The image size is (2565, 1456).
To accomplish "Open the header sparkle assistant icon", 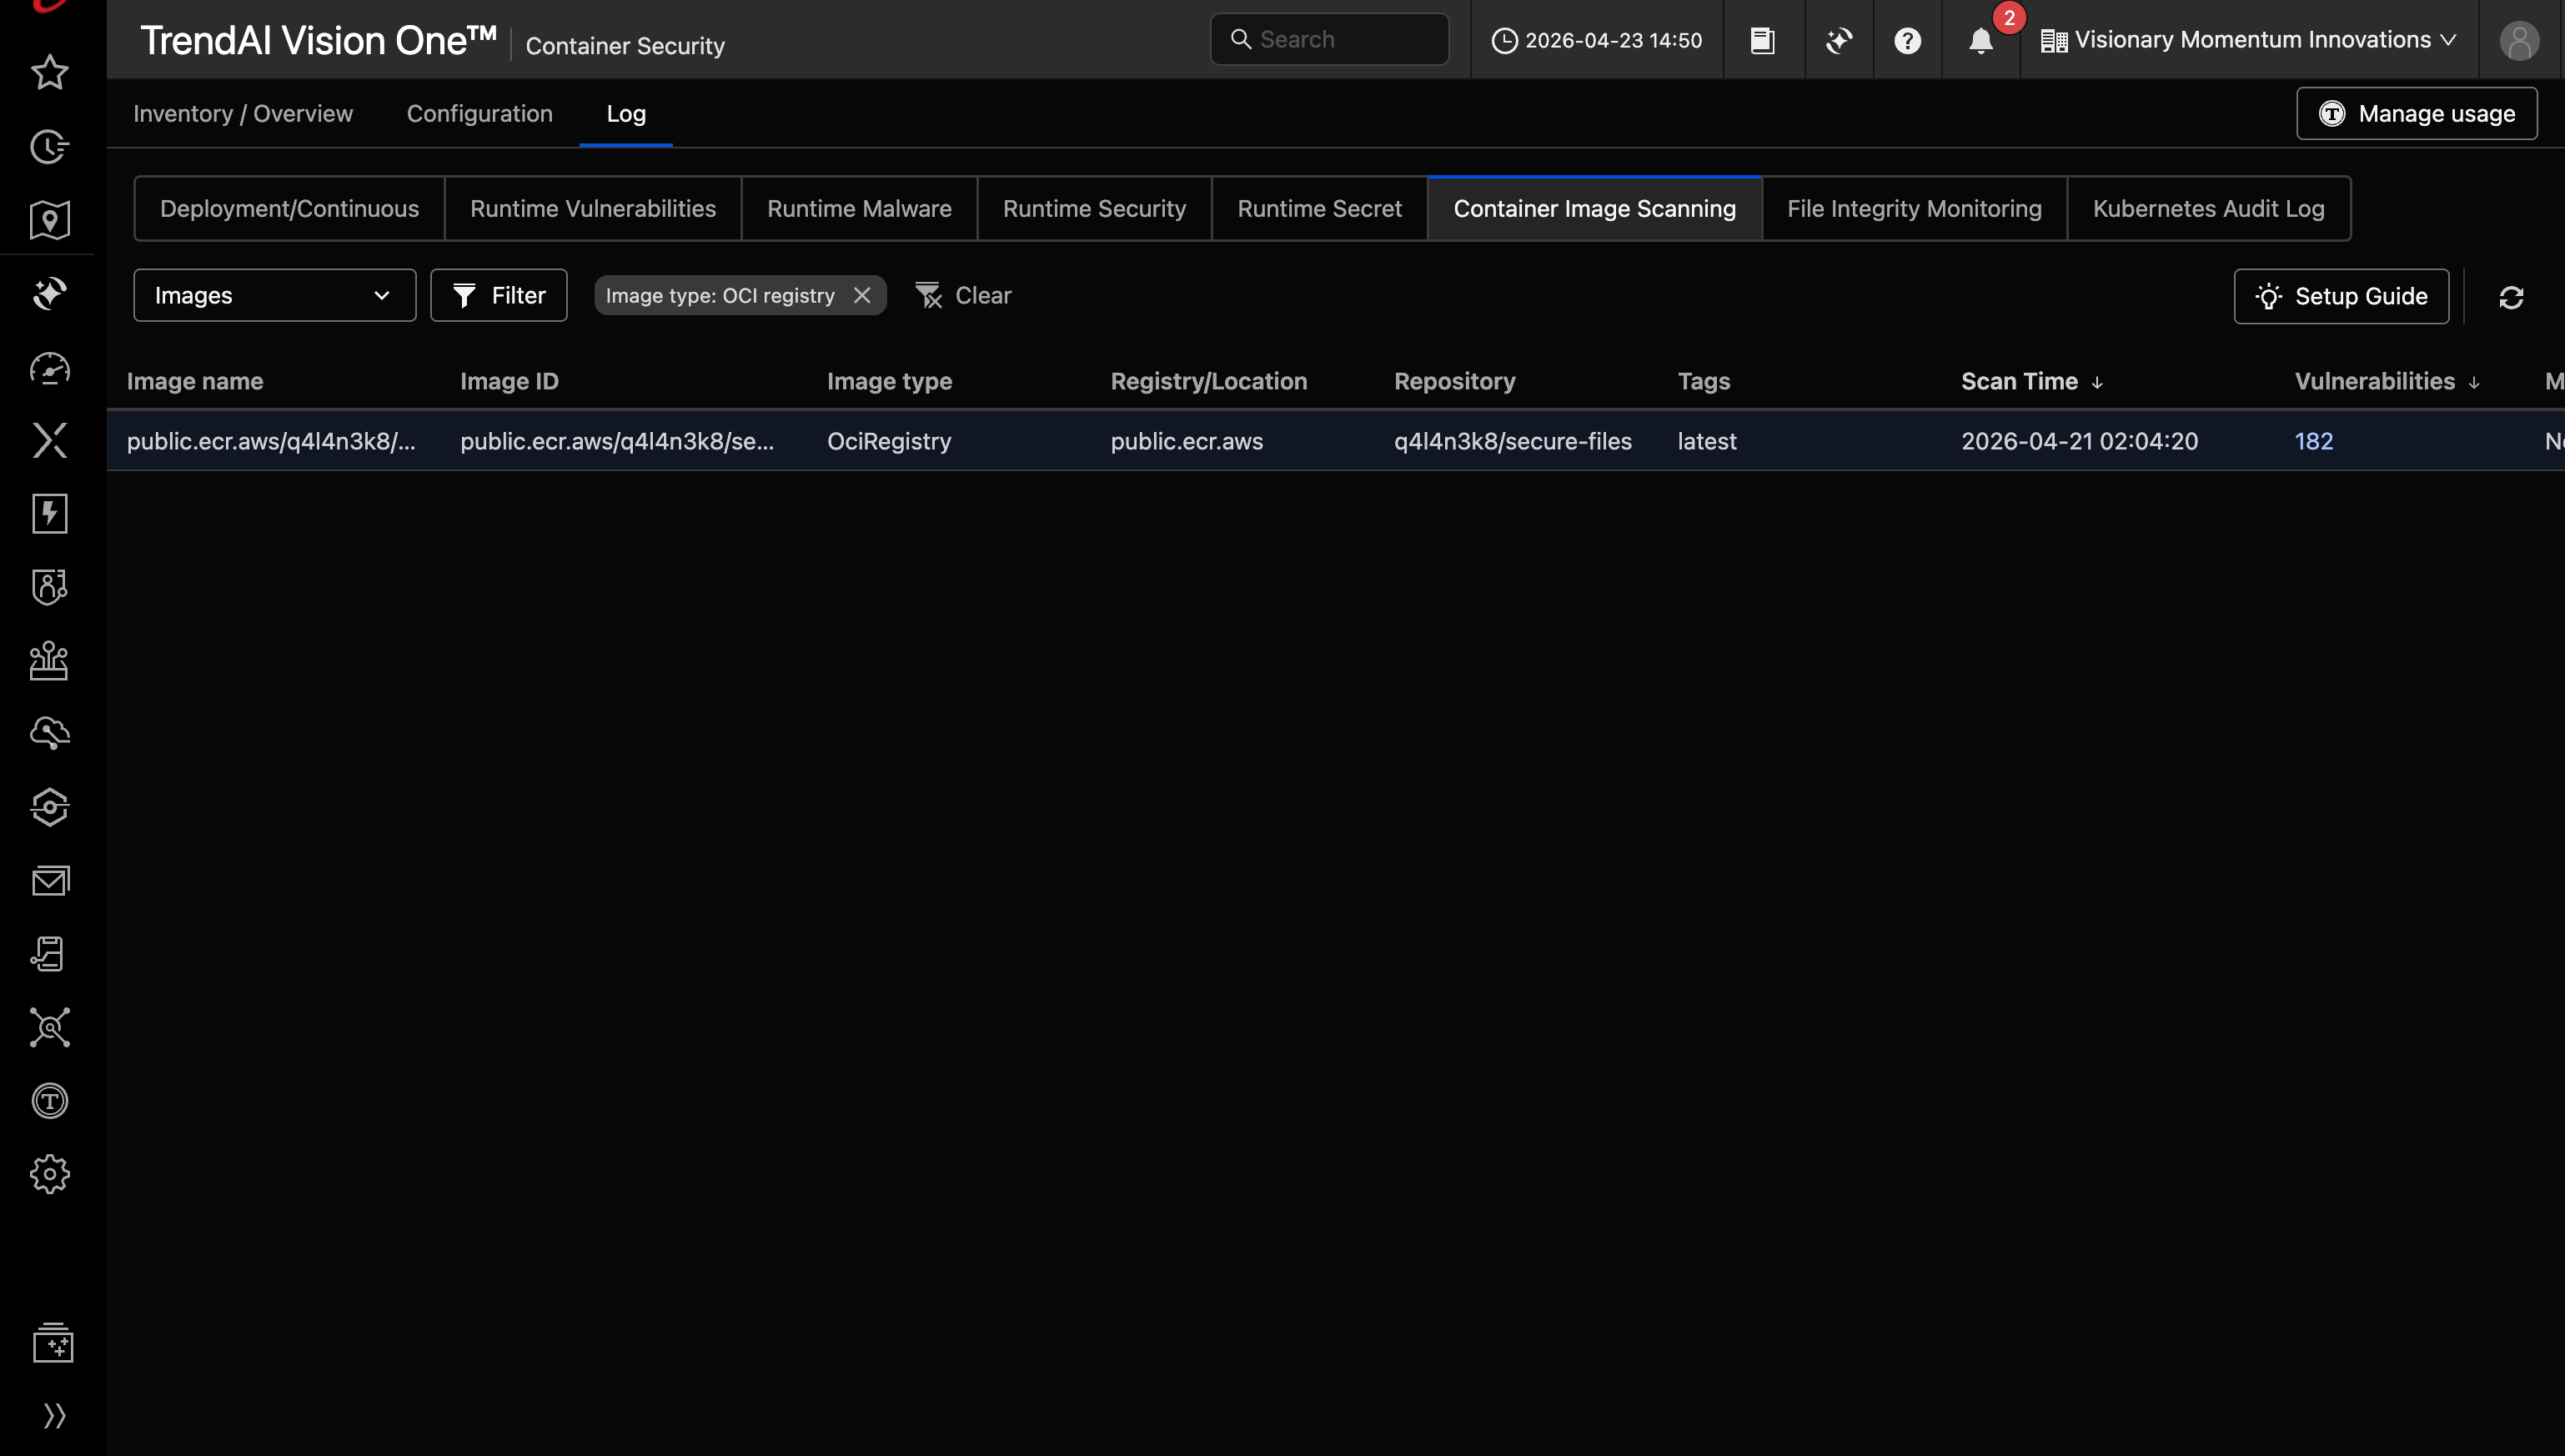I will tap(1838, 40).
